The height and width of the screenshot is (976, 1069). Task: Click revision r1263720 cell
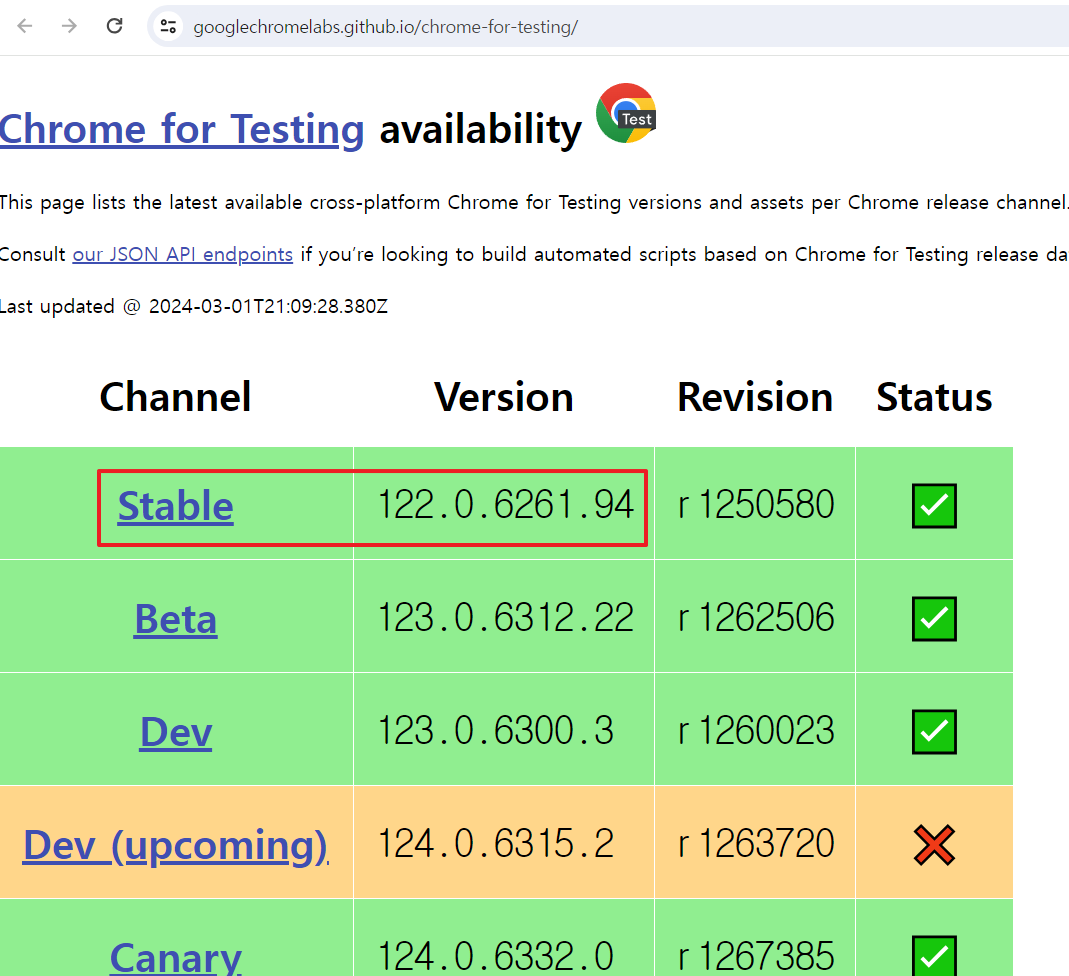755,844
